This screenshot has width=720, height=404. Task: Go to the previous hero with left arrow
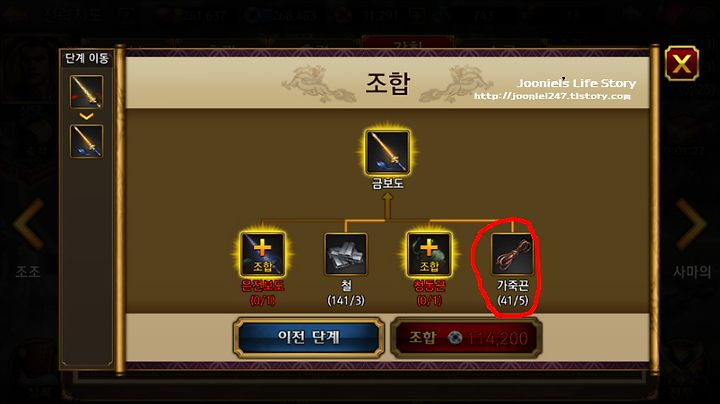tap(29, 224)
